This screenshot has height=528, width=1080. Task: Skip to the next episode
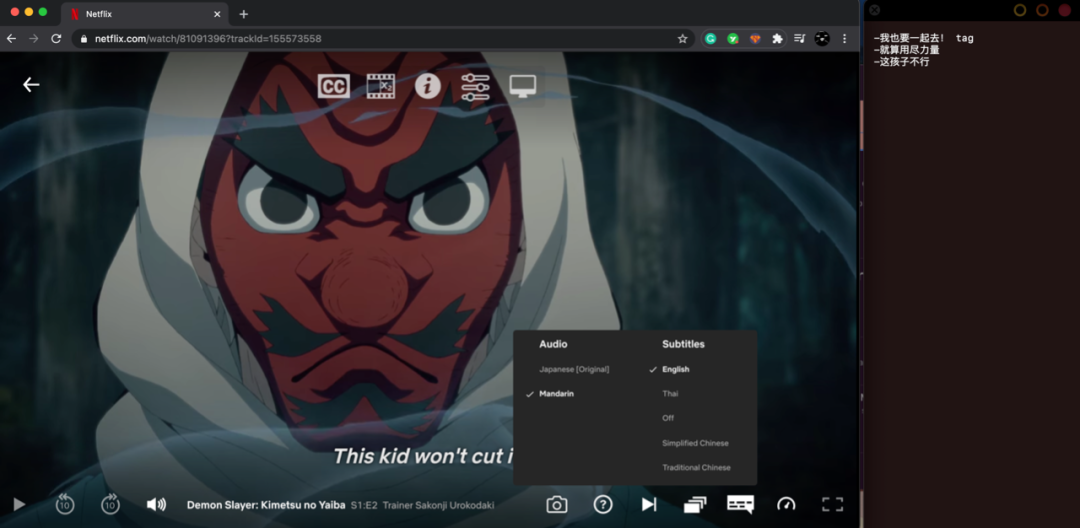pyautogui.click(x=649, y=505)
